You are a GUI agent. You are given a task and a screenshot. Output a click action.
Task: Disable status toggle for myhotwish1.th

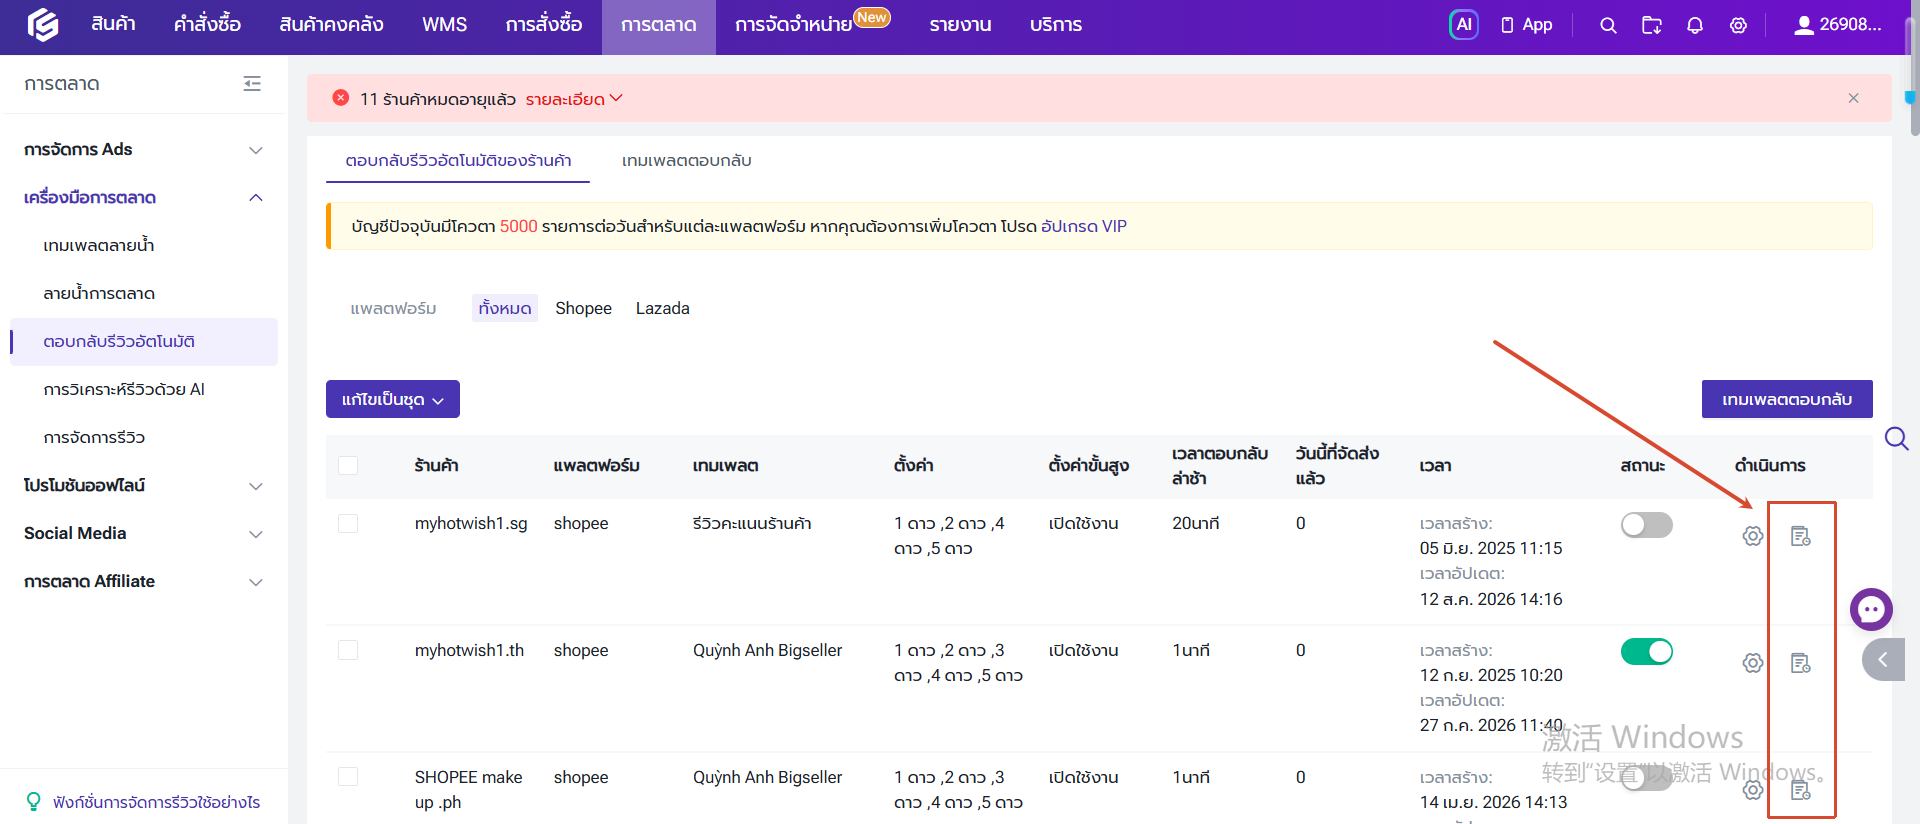(1646, 652)
